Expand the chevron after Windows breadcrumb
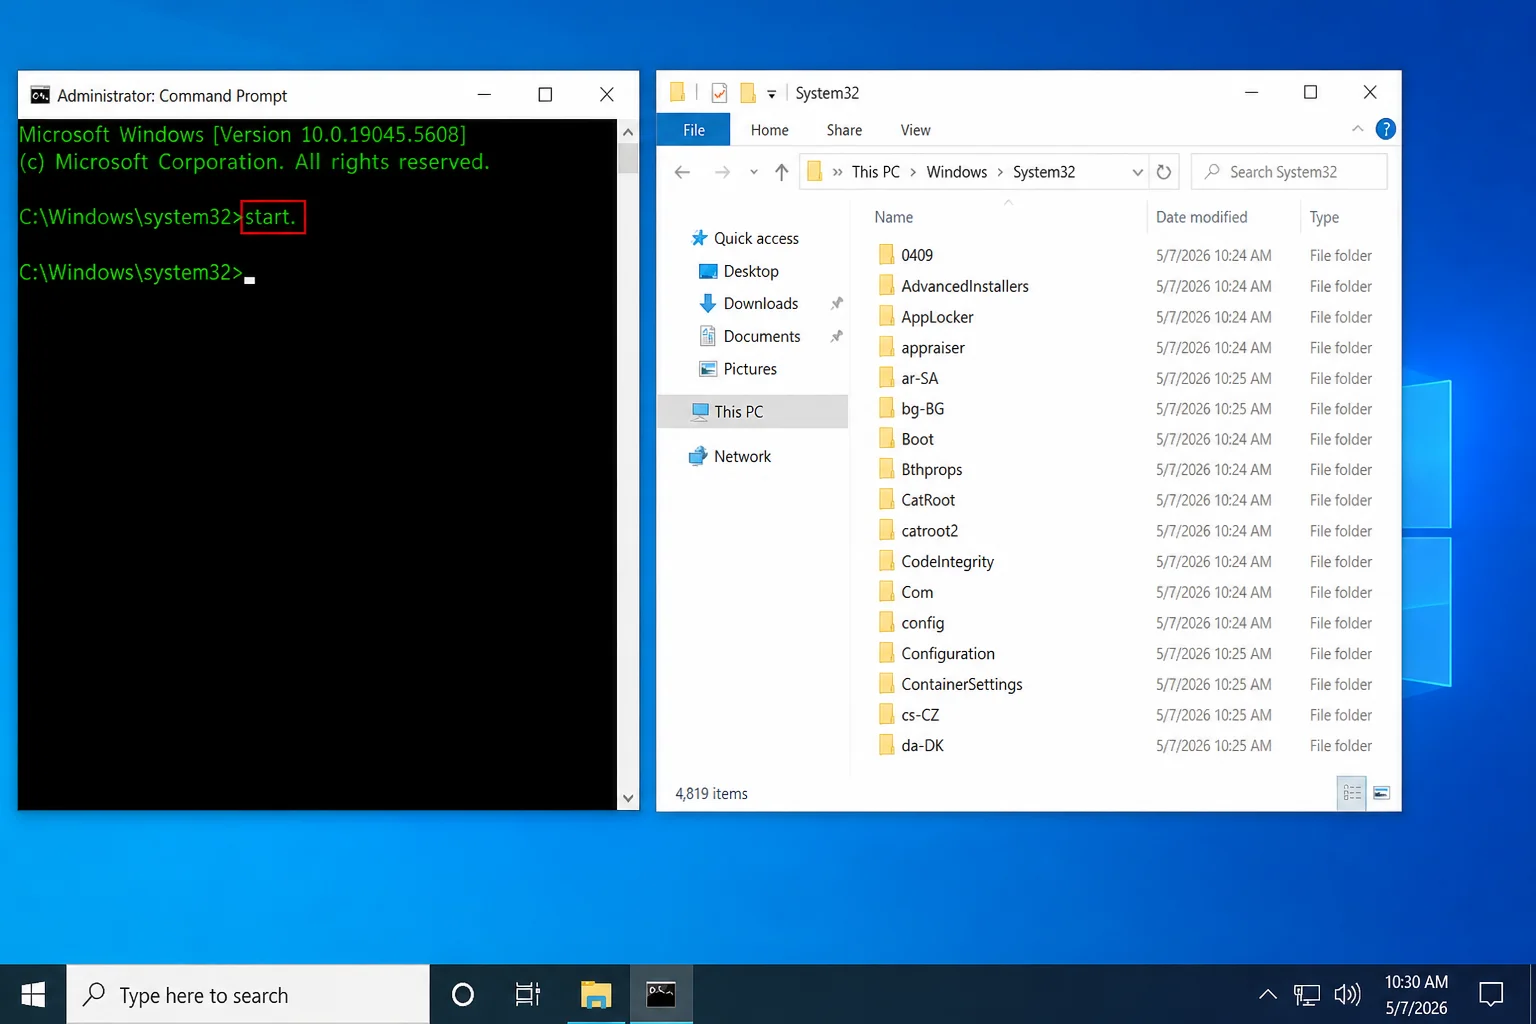Viewport: 1536px width, 1024px height. pyautogui.click(x=1000, y=172)
